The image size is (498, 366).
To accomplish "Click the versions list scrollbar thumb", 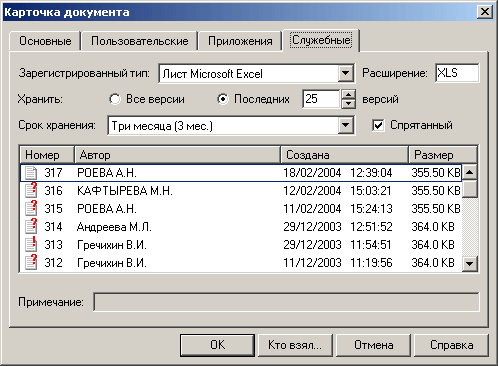I will click(470, 189).
